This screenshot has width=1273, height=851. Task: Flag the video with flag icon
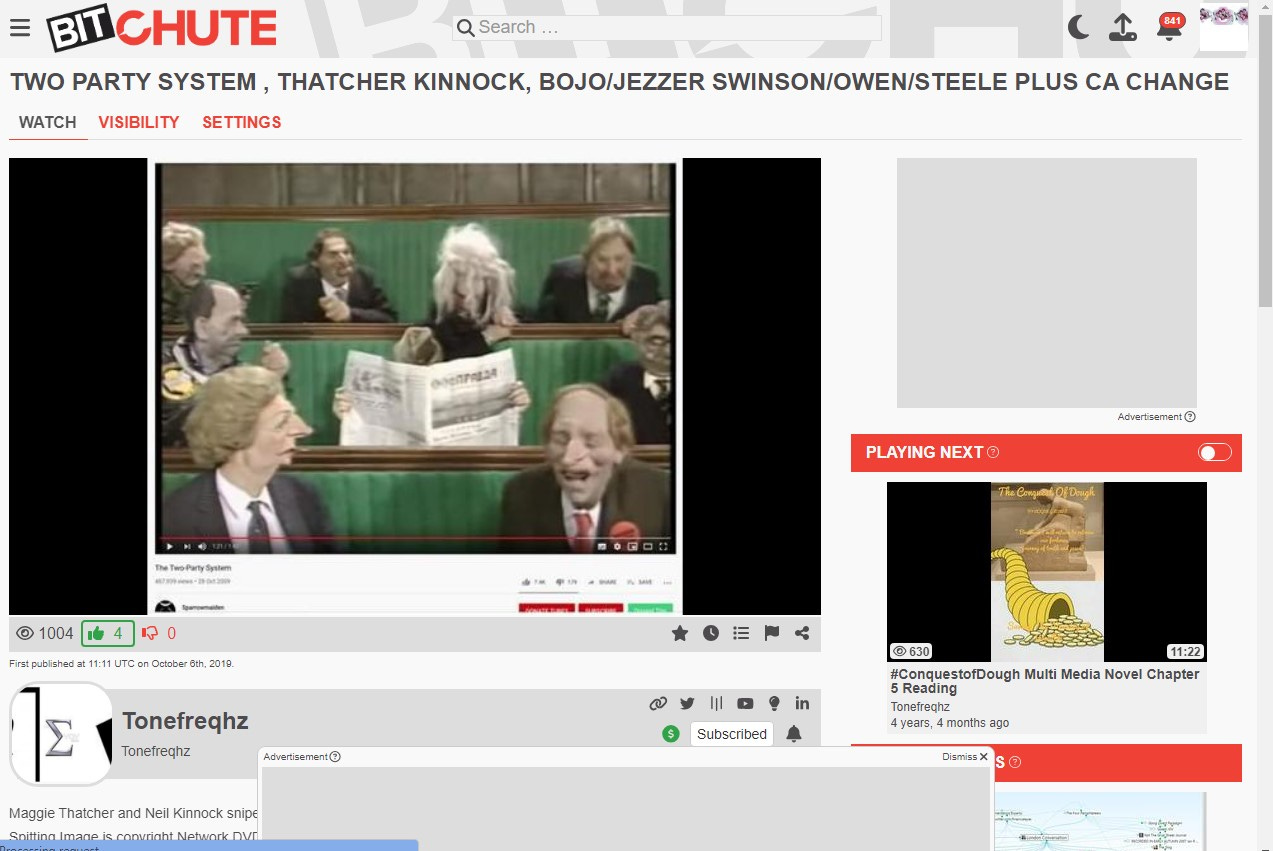tap(772, 633)
